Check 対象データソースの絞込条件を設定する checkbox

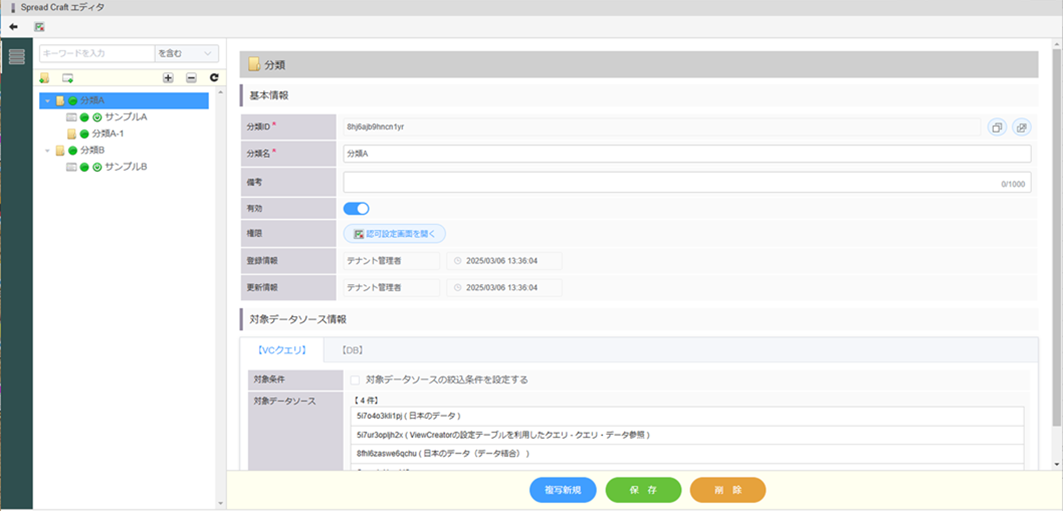pos(355,380)
